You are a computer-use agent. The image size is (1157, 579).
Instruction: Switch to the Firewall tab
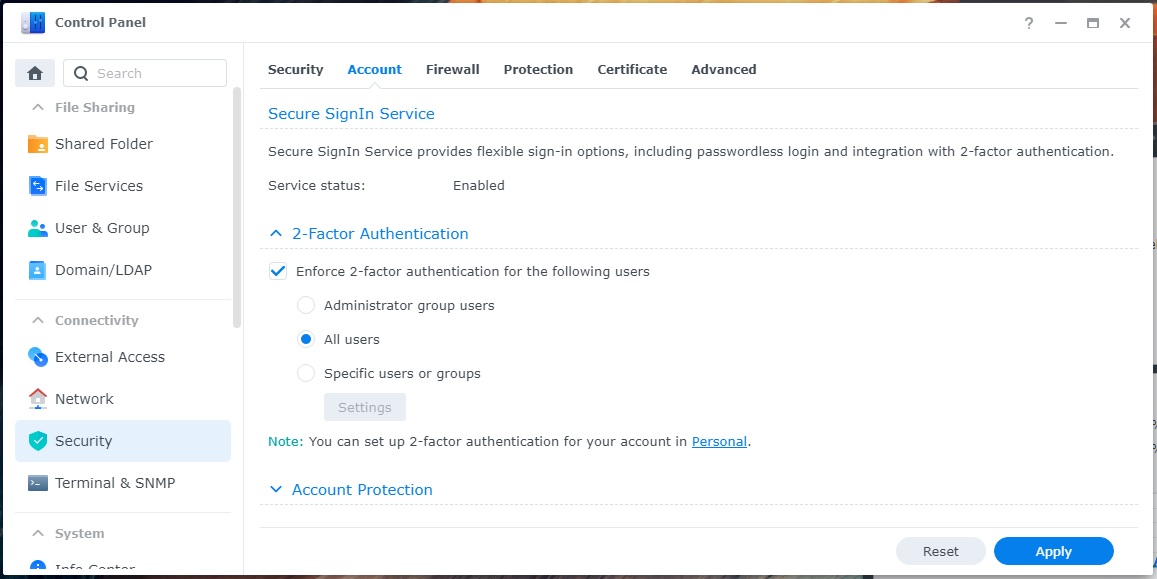click(452, 69)
